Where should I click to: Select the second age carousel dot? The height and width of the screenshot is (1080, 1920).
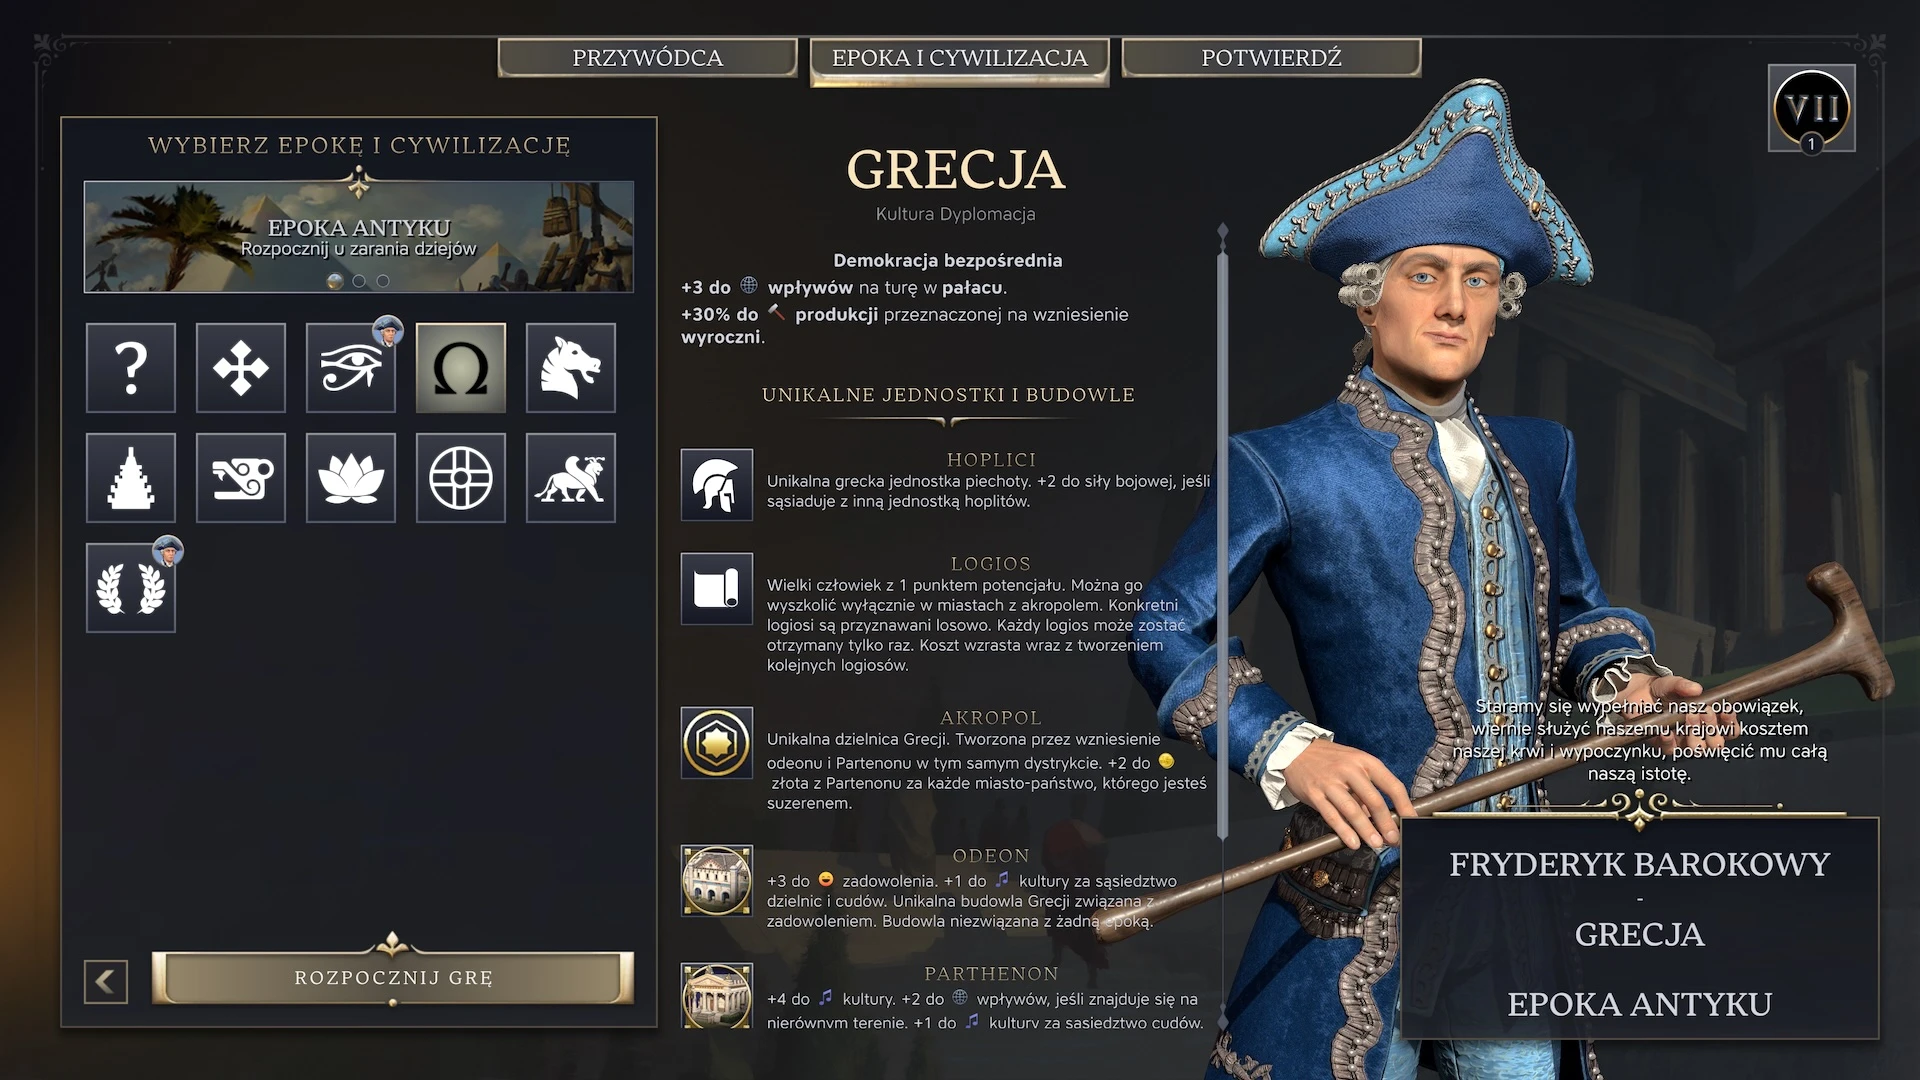pyautogui.click(x=359, y=281)
